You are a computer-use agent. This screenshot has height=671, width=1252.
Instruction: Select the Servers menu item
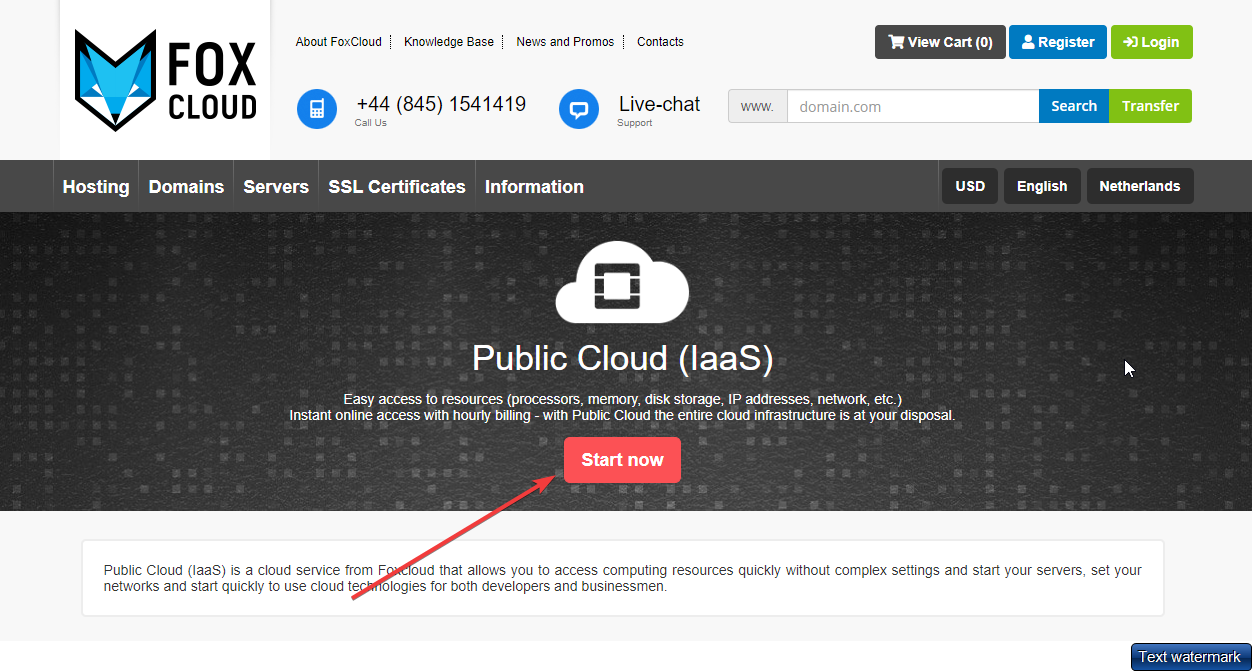[276, 187]
